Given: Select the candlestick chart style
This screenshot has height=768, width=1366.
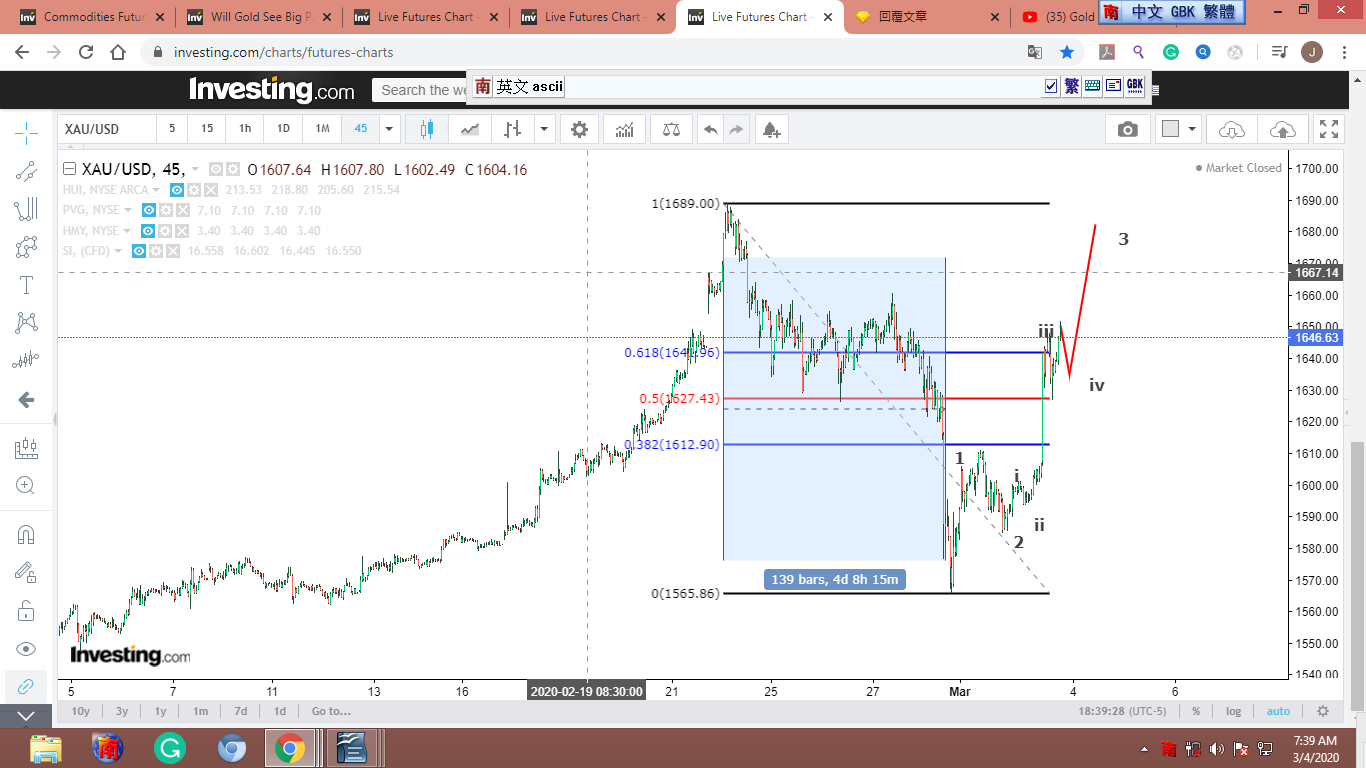Looking at the screenshot, I should (x=427, y=129).
